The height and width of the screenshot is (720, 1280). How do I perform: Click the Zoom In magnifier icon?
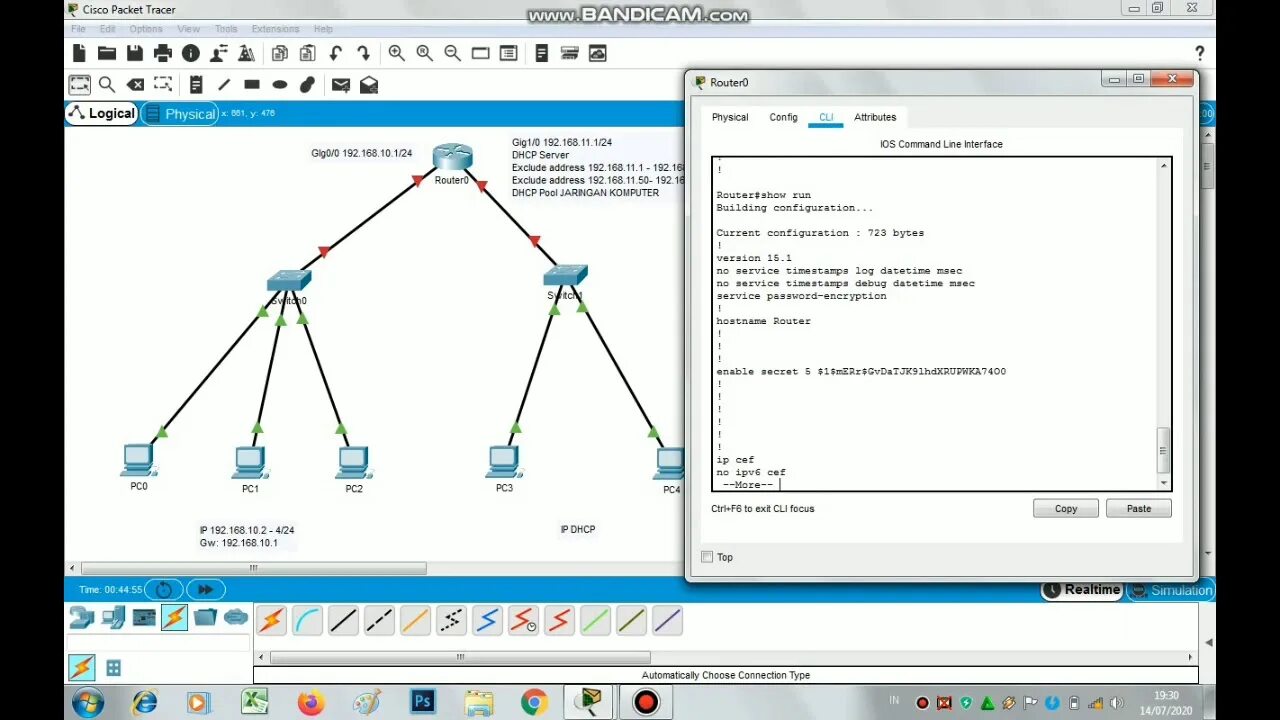(x=397, y=53)
